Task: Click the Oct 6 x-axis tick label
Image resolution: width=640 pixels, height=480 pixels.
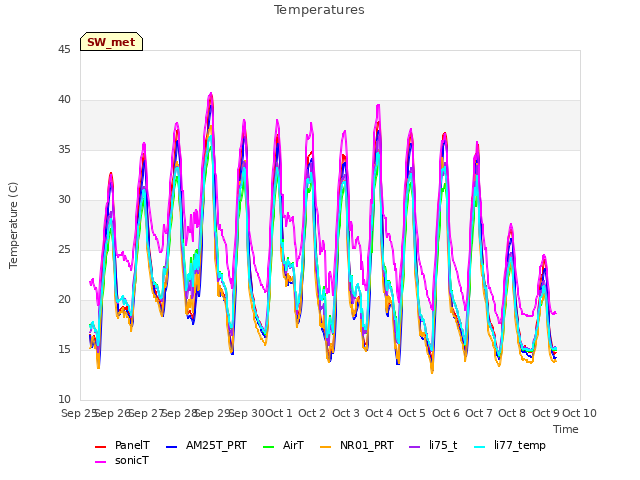Action: [x=446, y=413]
